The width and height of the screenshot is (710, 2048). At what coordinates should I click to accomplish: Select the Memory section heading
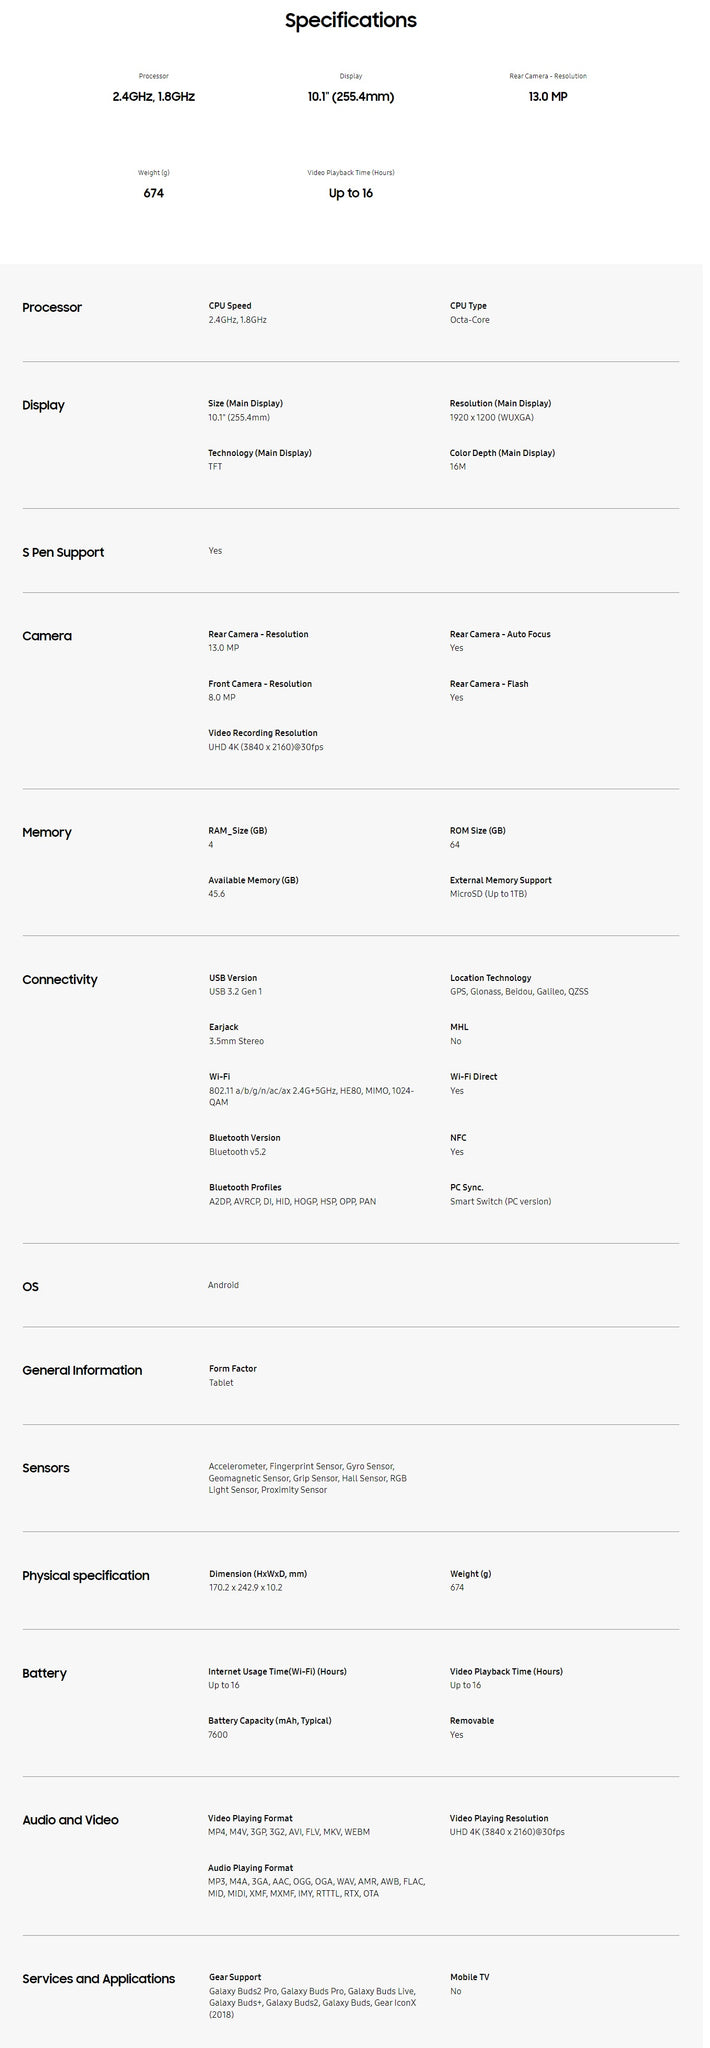point(47,833)
